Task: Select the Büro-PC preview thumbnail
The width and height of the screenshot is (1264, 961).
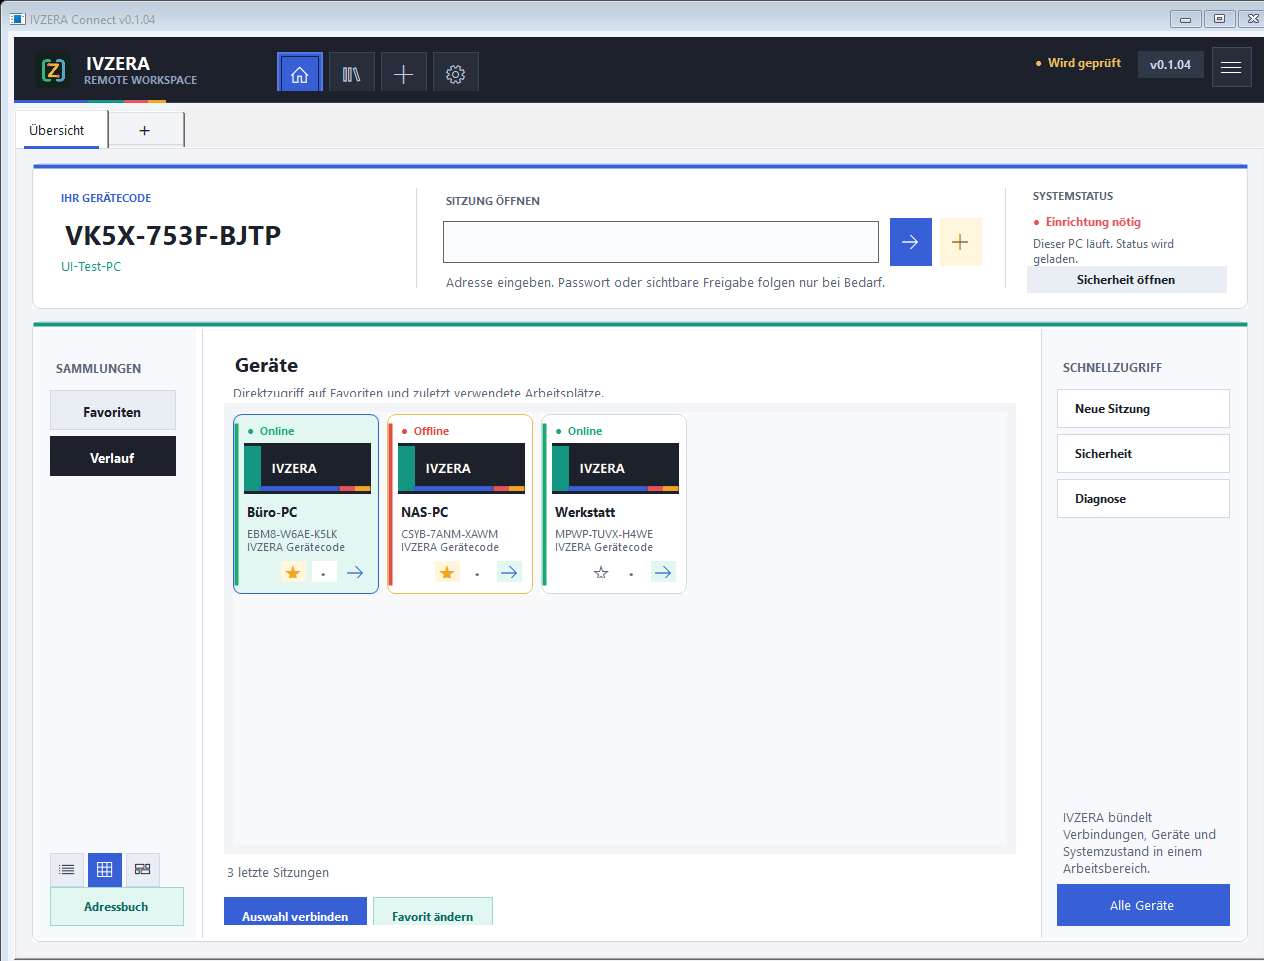Action: point(308,468)
